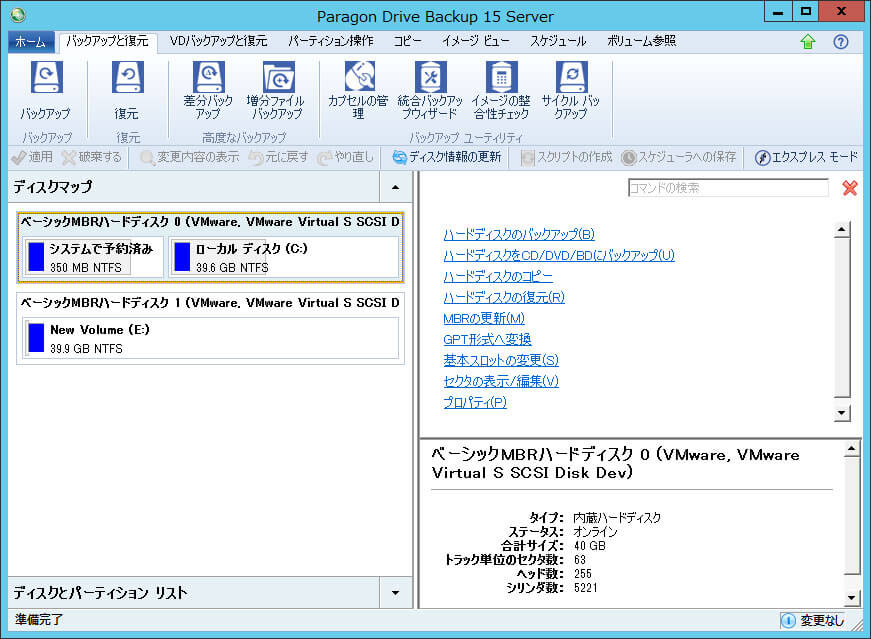Viewport: 871px width, 639px height.
Task: Click the green up-arrow update icon
Action: tap(808, 42)
